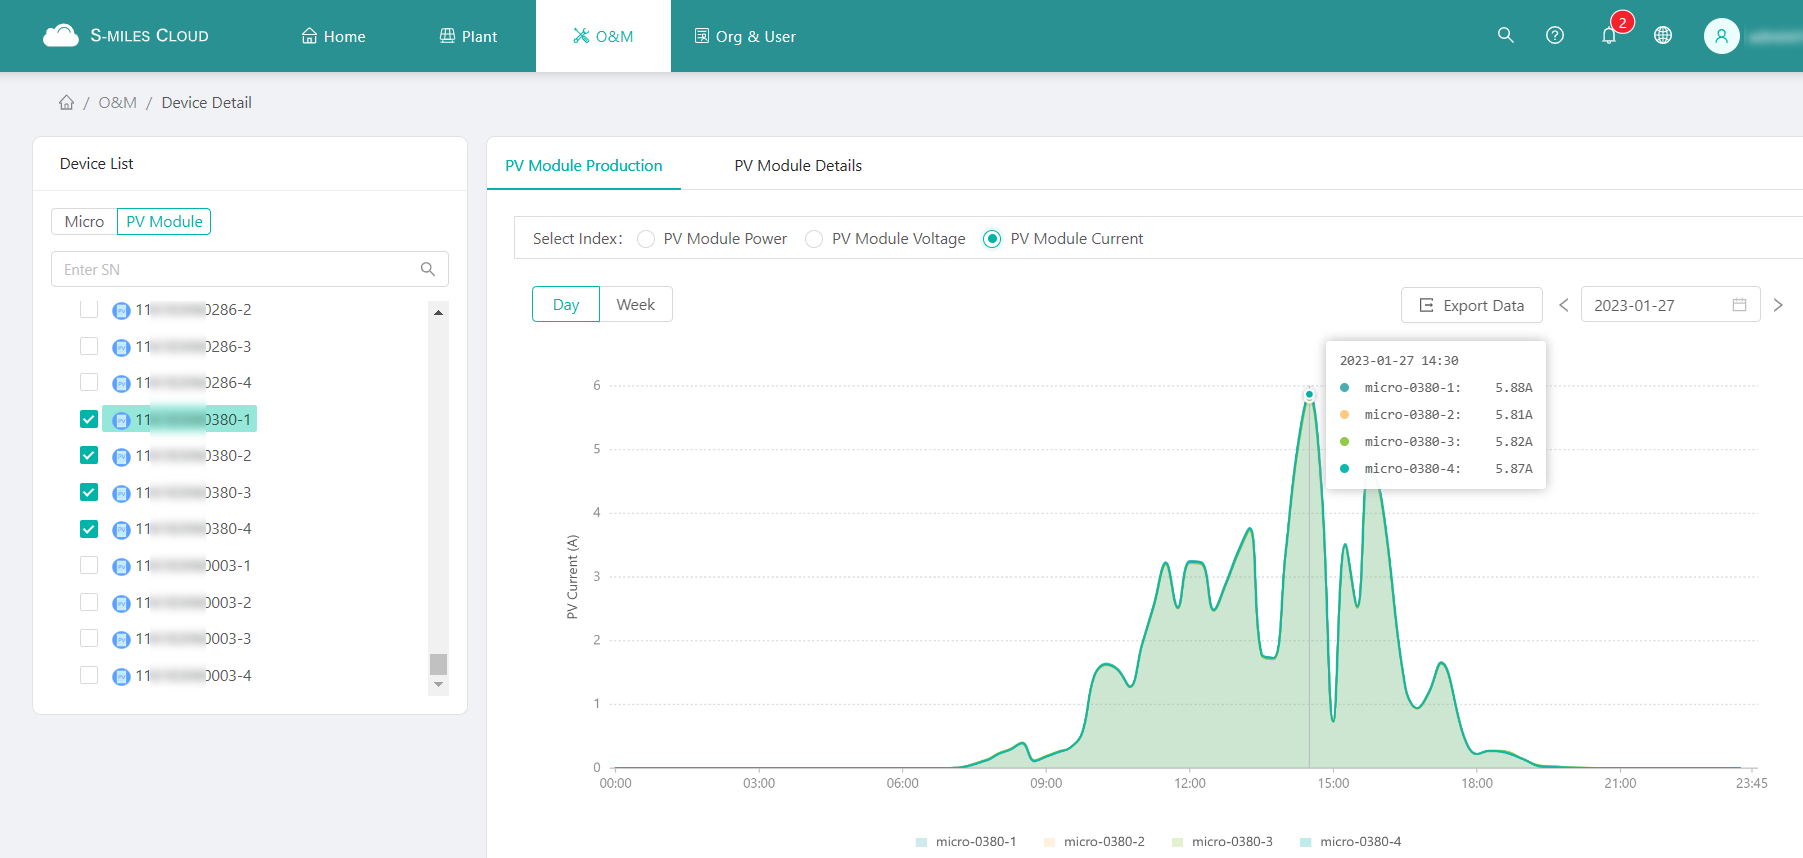The image size is (1803, 858).
Task: Switch to the PV Module Details tab
Action: pos(797,166)
